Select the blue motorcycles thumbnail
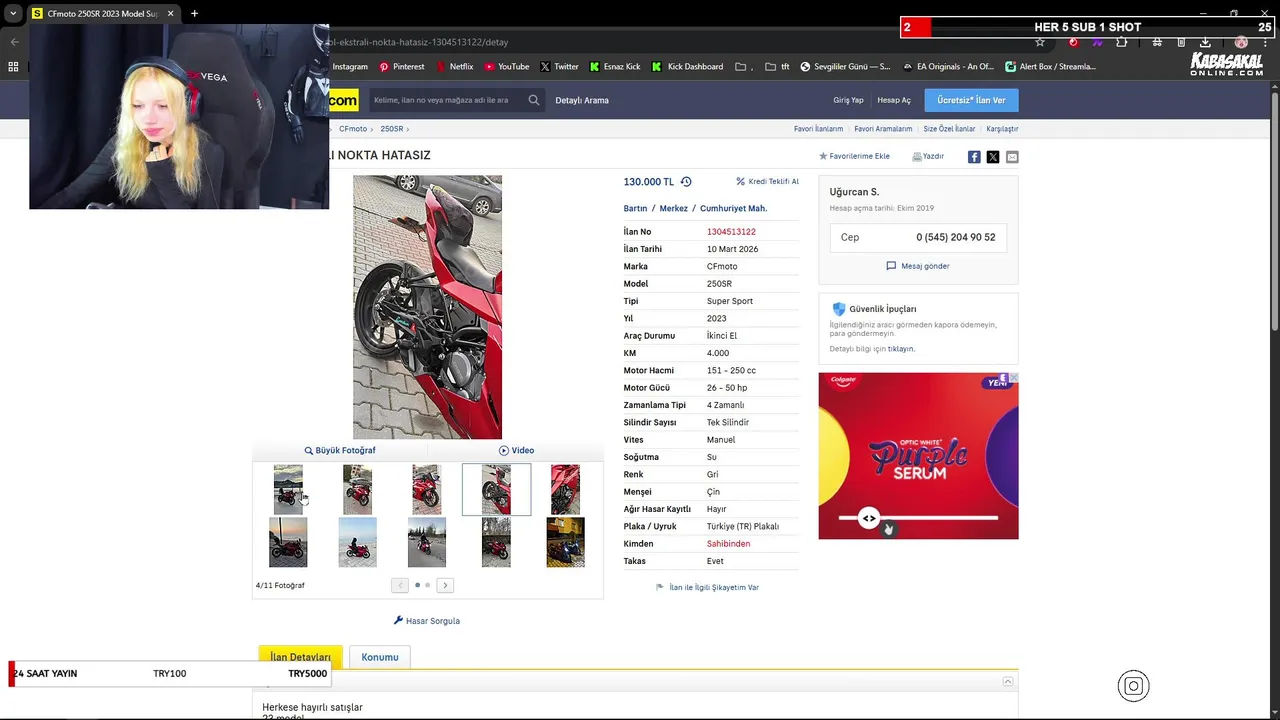 565,542
